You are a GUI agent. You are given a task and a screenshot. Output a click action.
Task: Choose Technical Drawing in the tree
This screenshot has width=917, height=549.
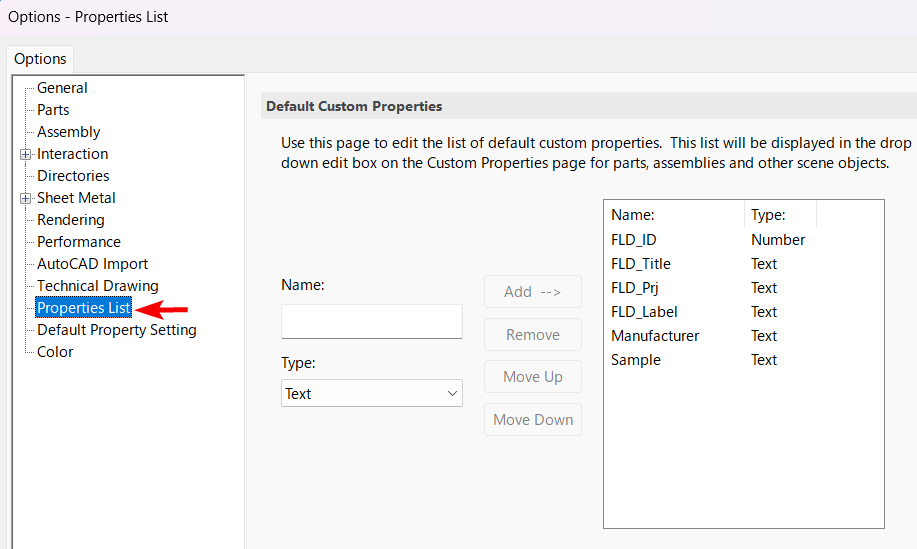(97, 286)
